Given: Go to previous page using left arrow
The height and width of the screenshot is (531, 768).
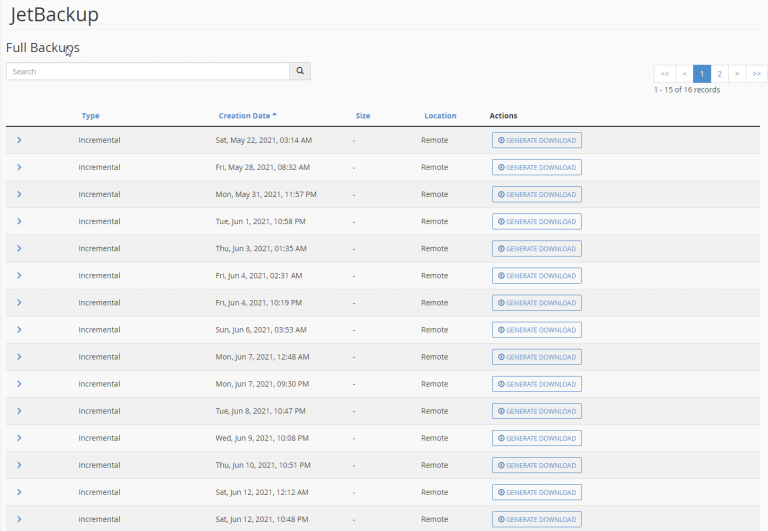Looking at the screenshot, I should [684, 73].
